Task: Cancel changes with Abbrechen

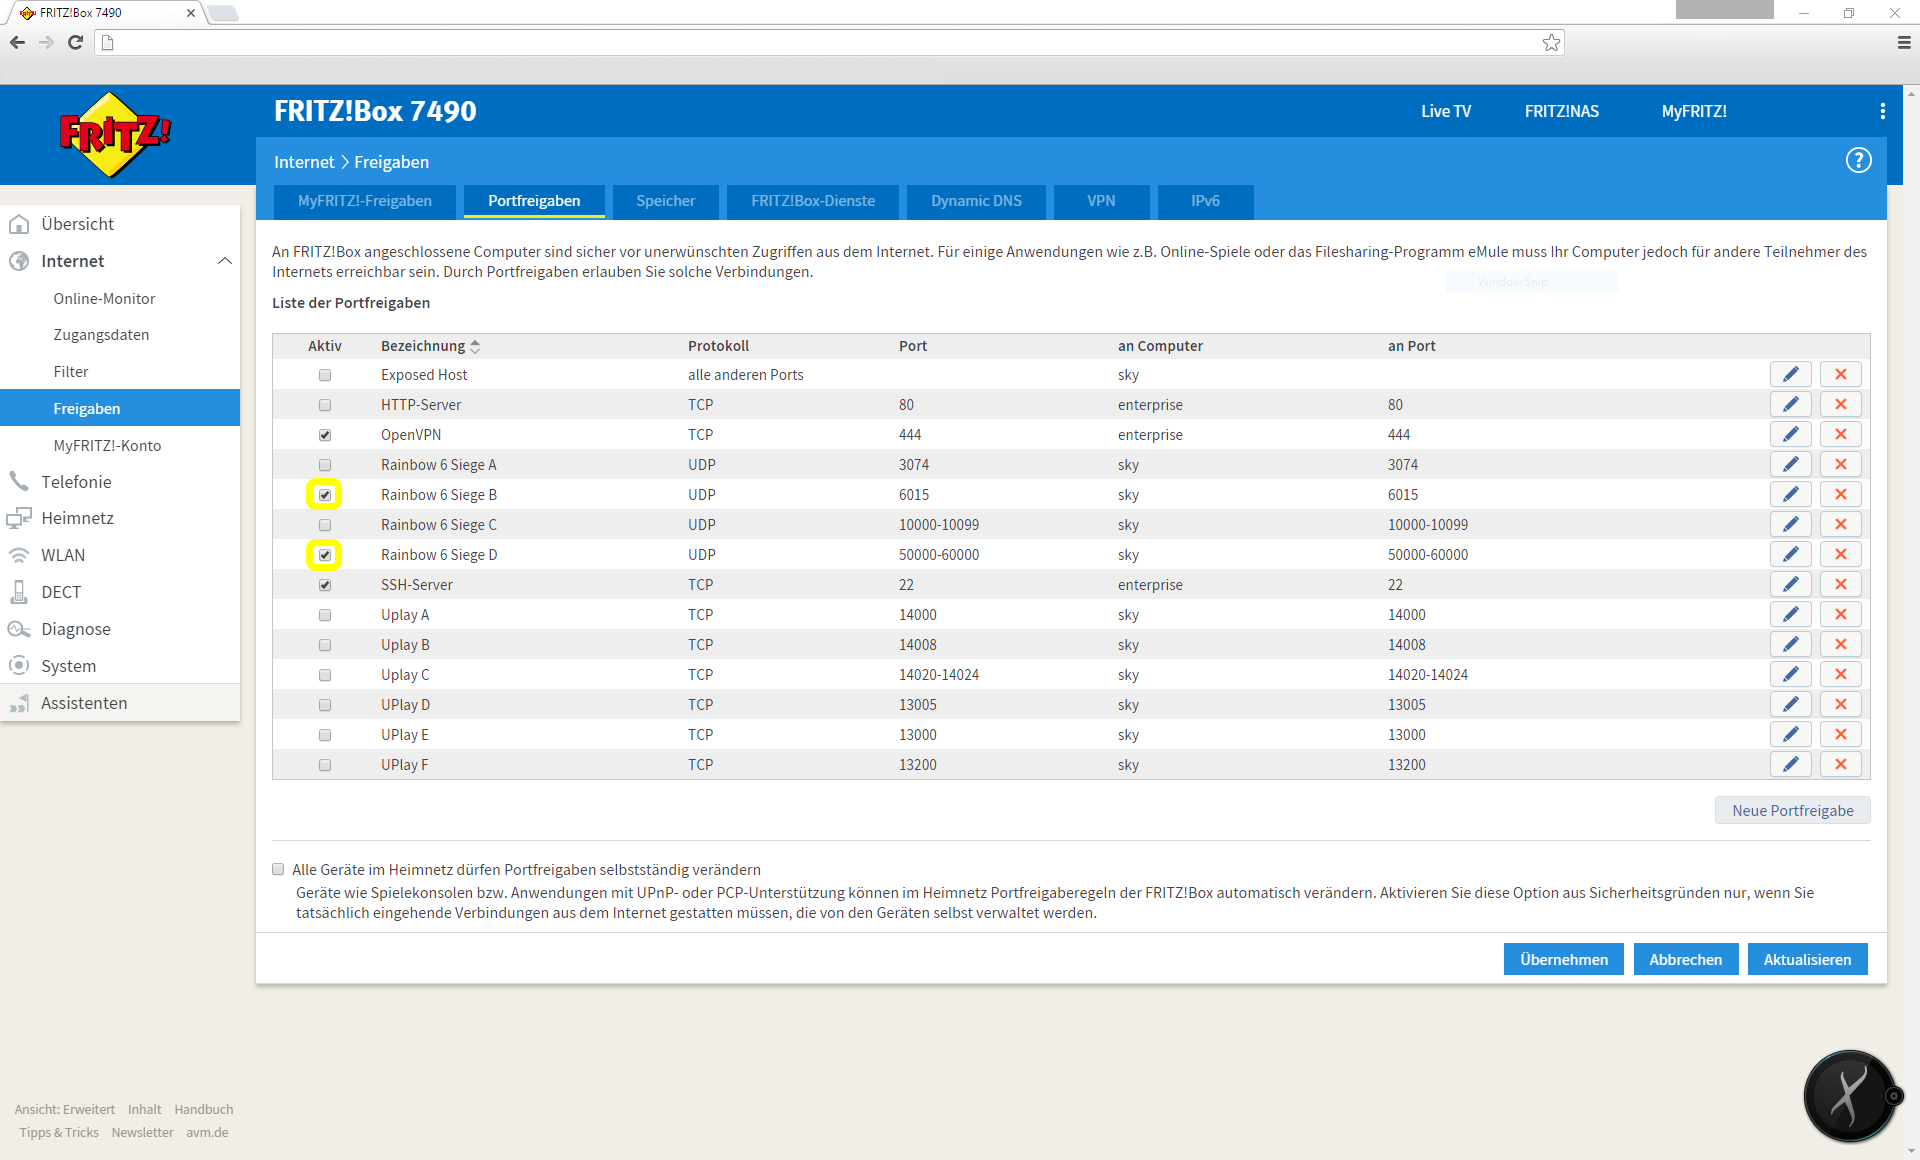Action: (x=1686, y=959)
